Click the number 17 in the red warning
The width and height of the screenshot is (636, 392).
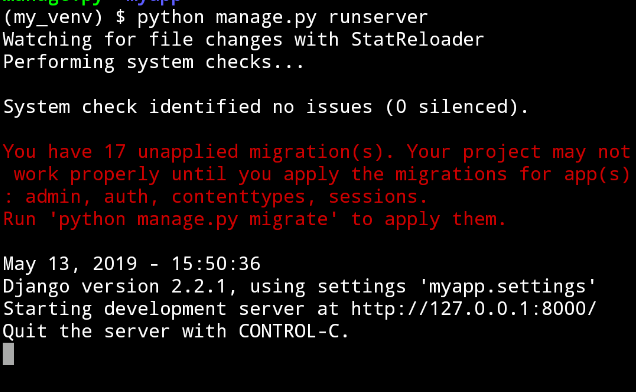click(115, 152)
